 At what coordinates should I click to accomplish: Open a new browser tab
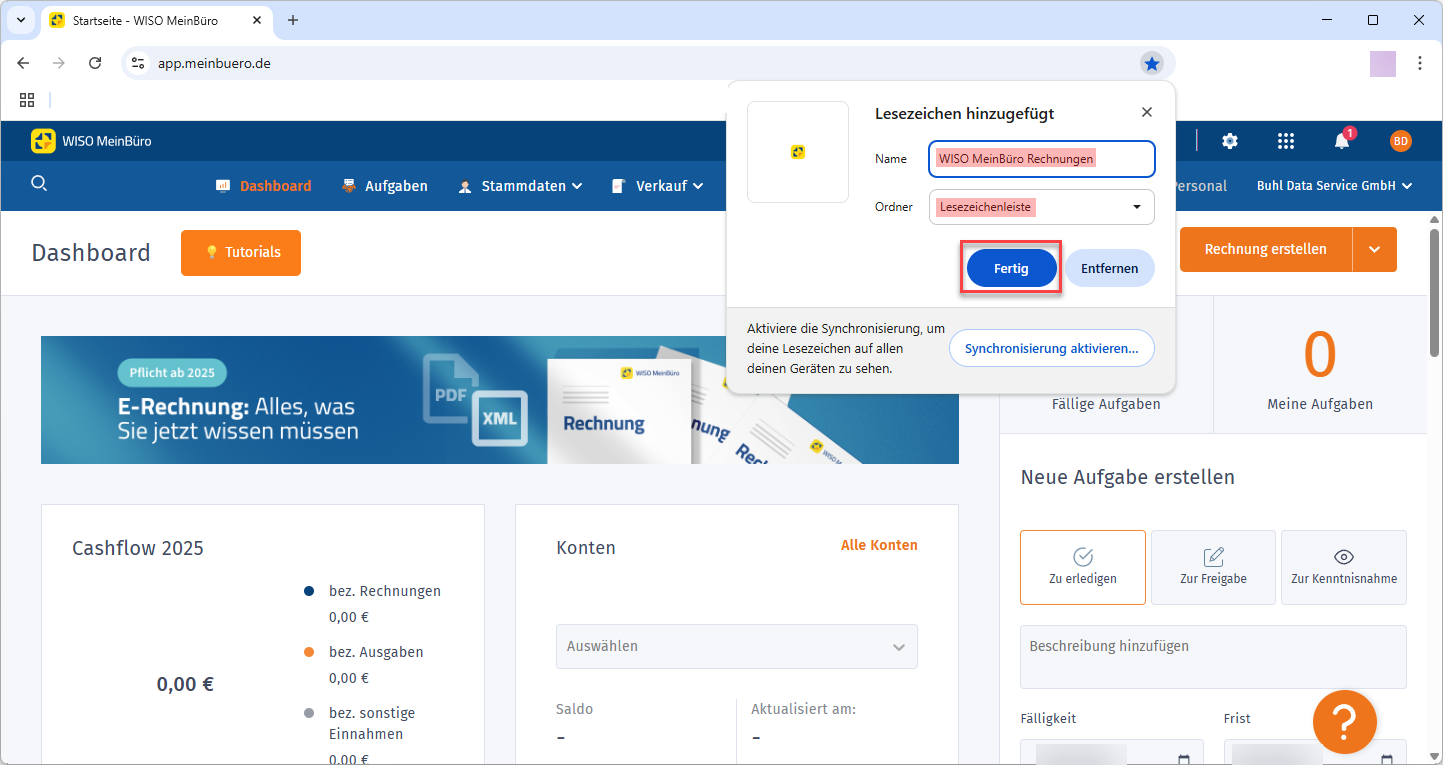point(293,20)
